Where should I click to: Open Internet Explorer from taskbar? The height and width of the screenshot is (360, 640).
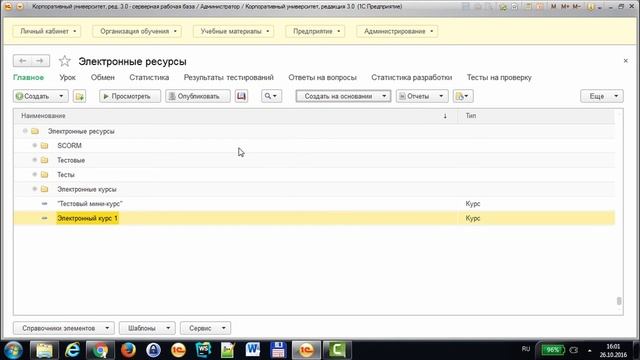tap(73, 350)
